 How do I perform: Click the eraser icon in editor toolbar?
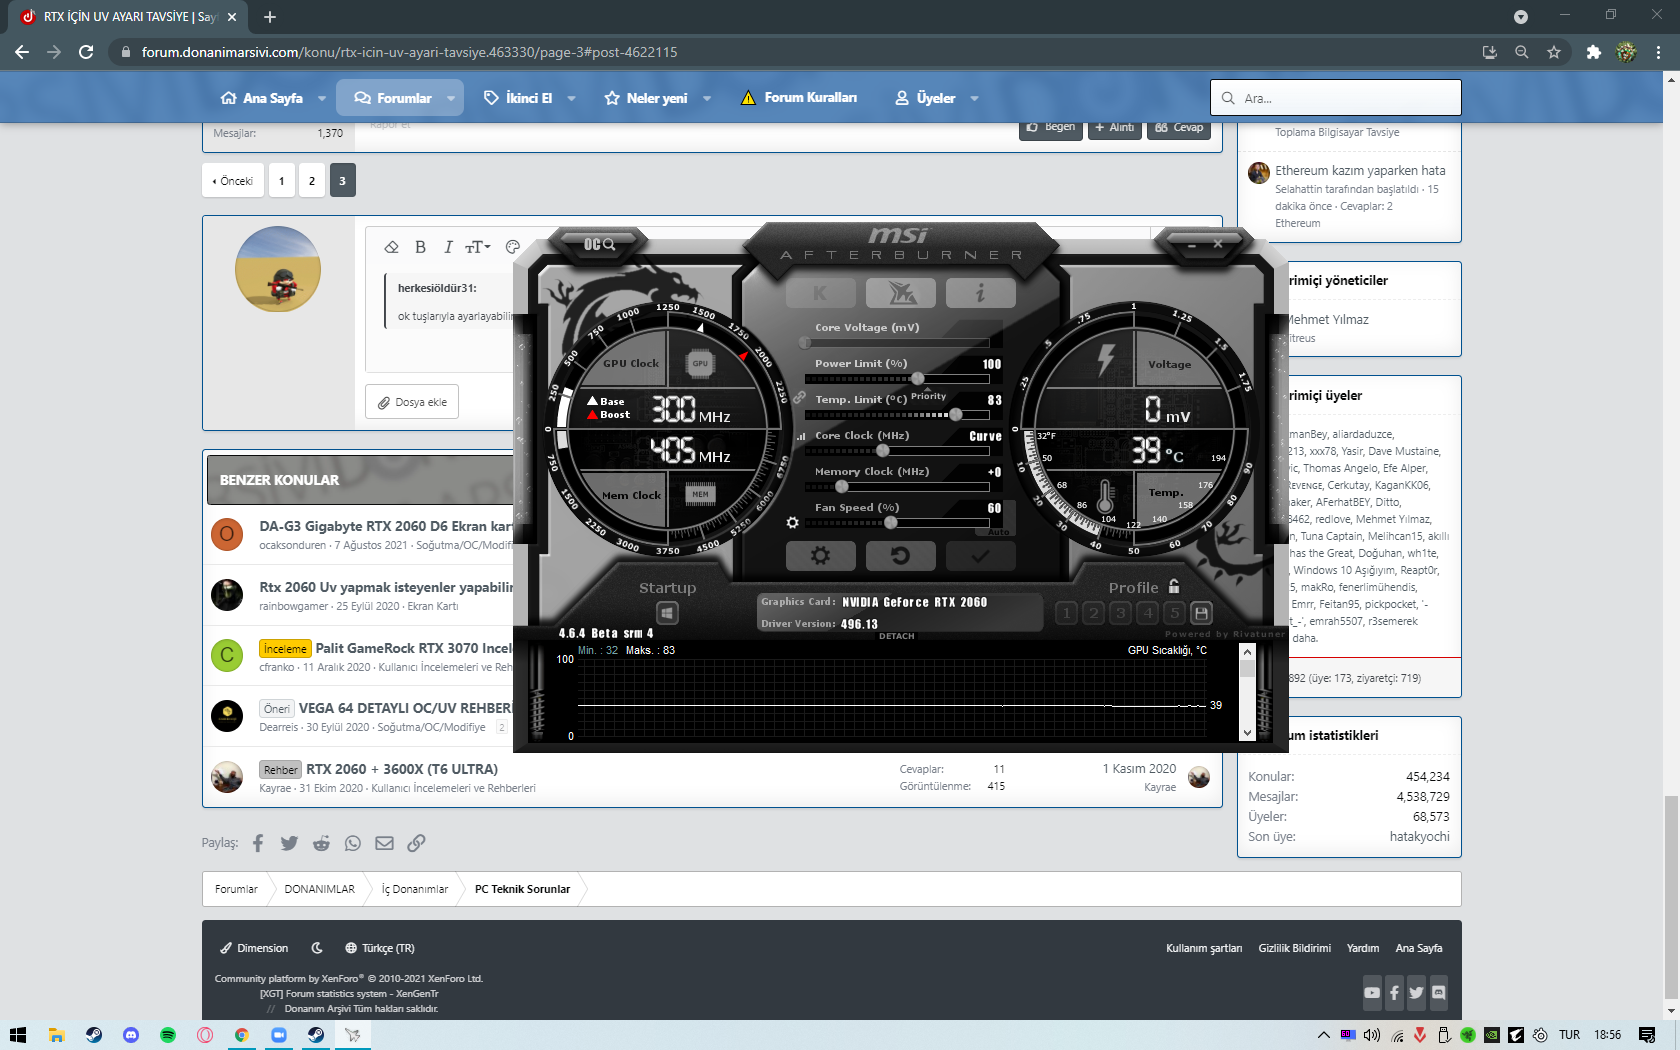point(392,247)
